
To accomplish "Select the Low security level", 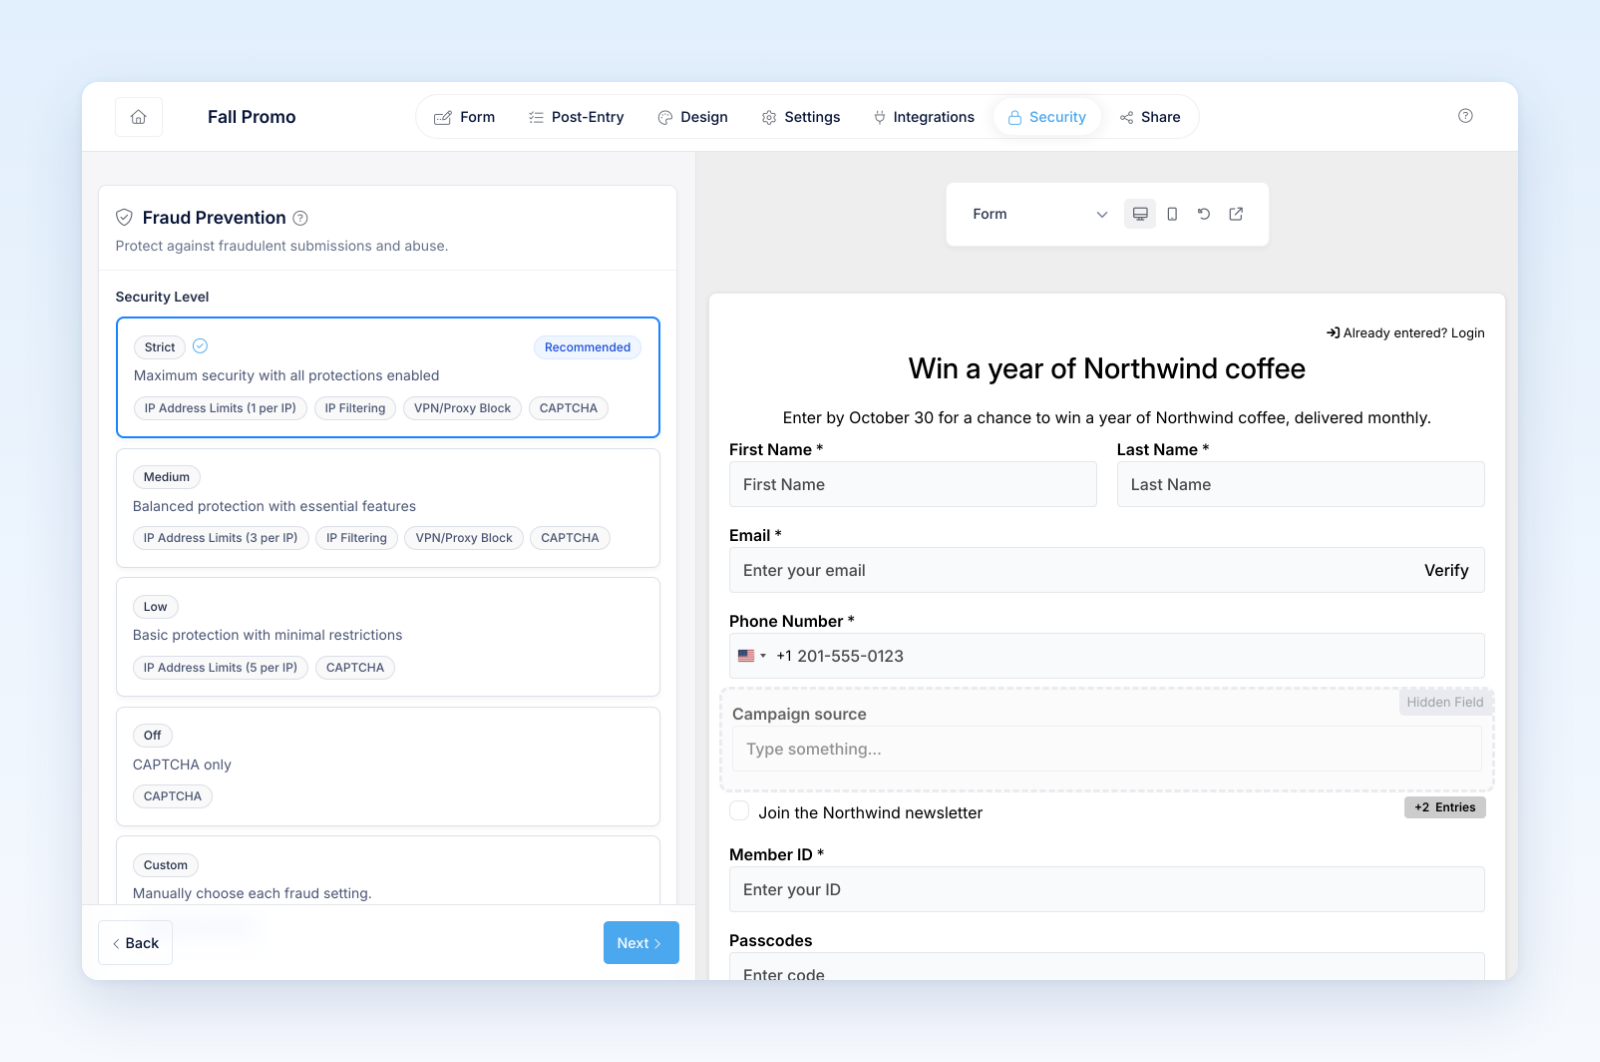I will pyautogui.click(x=388, y=637).
